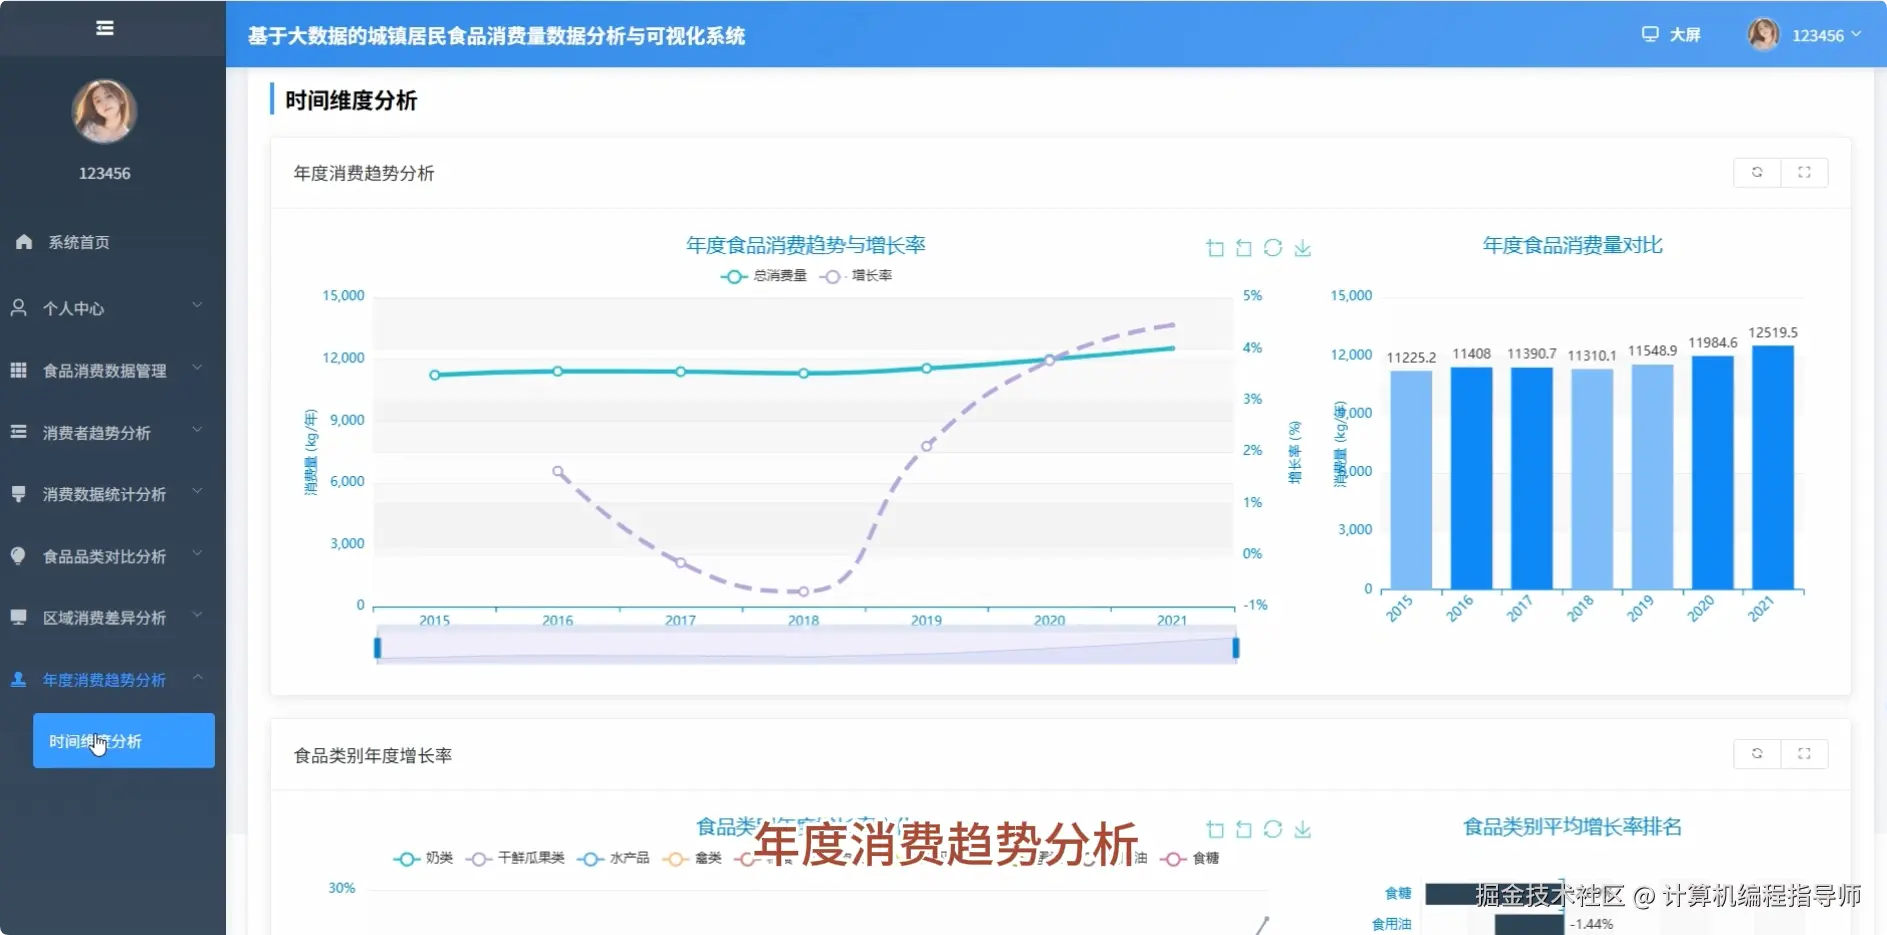Toggle the 禽类 legend series

(x=692, y=858)
